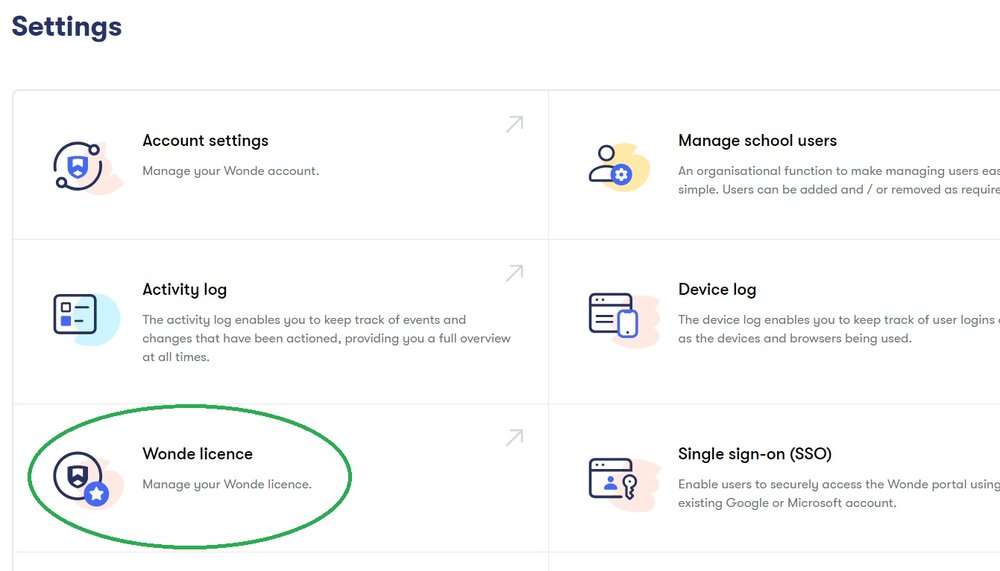Click 'Manage your Wonde licence.' text
1000x571 pixels.
pyautogui.click(x=227, y=484)
